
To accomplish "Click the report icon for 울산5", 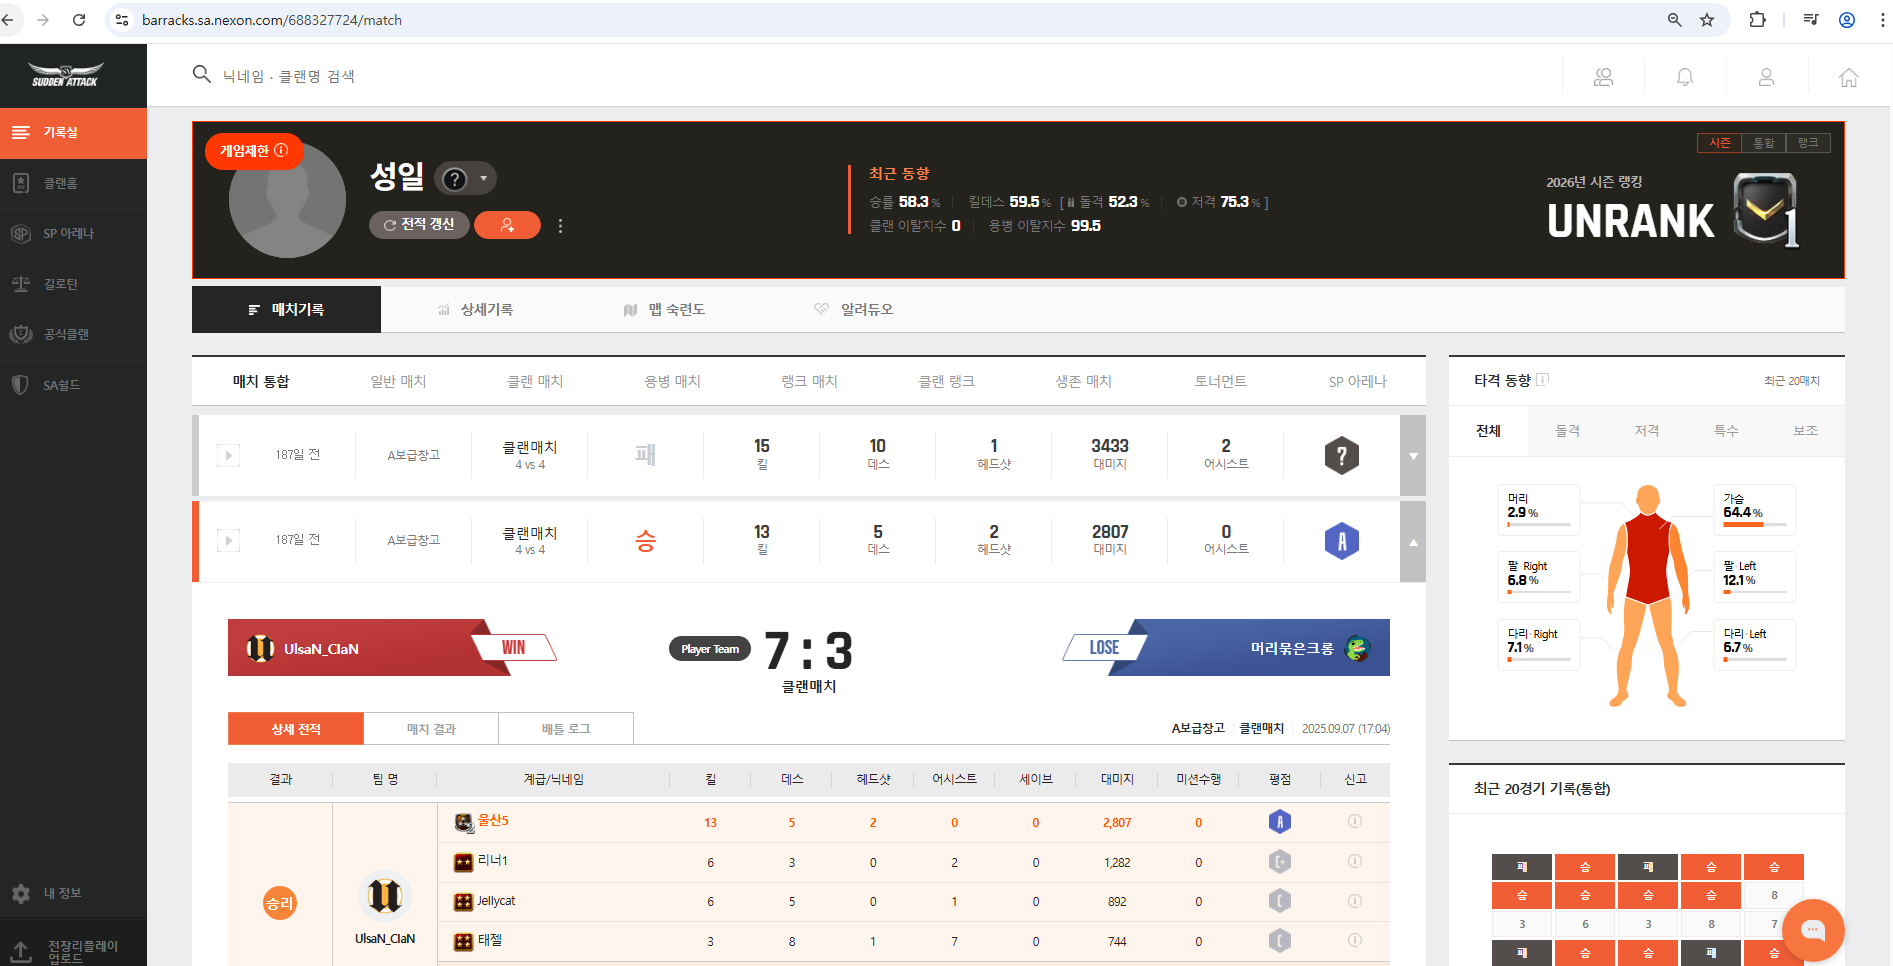I will [x=1355, y=821].
